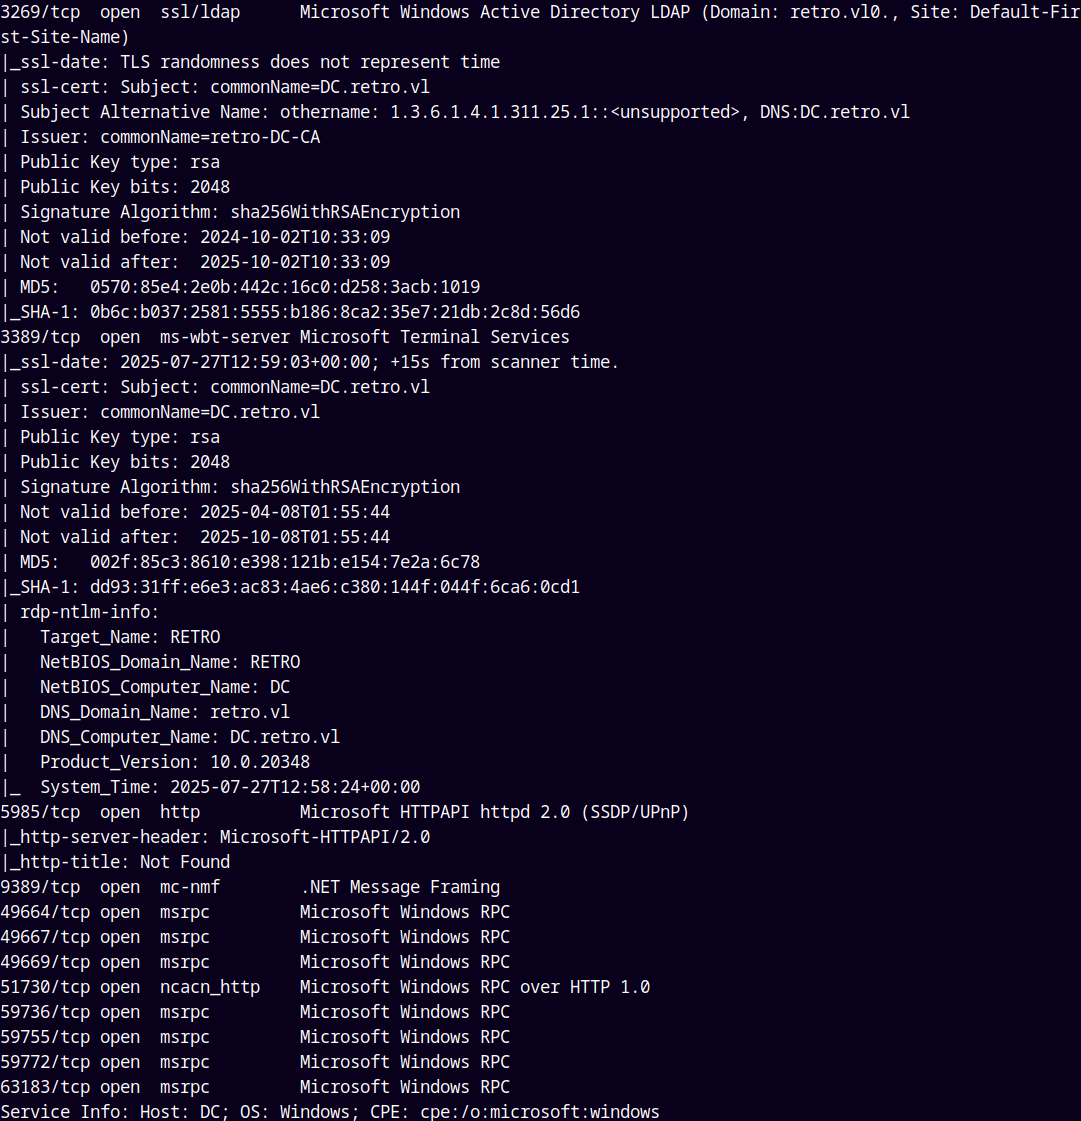This screenshot has height=1121, width=1081.
Task: Click the SHA-1 hash starting with dd93
Action: pyautogui.click(x=335, y=587)
